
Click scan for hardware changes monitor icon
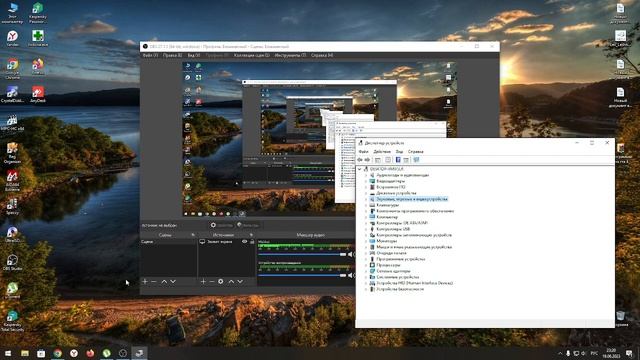pyautogui.click(x=416, y=160)
